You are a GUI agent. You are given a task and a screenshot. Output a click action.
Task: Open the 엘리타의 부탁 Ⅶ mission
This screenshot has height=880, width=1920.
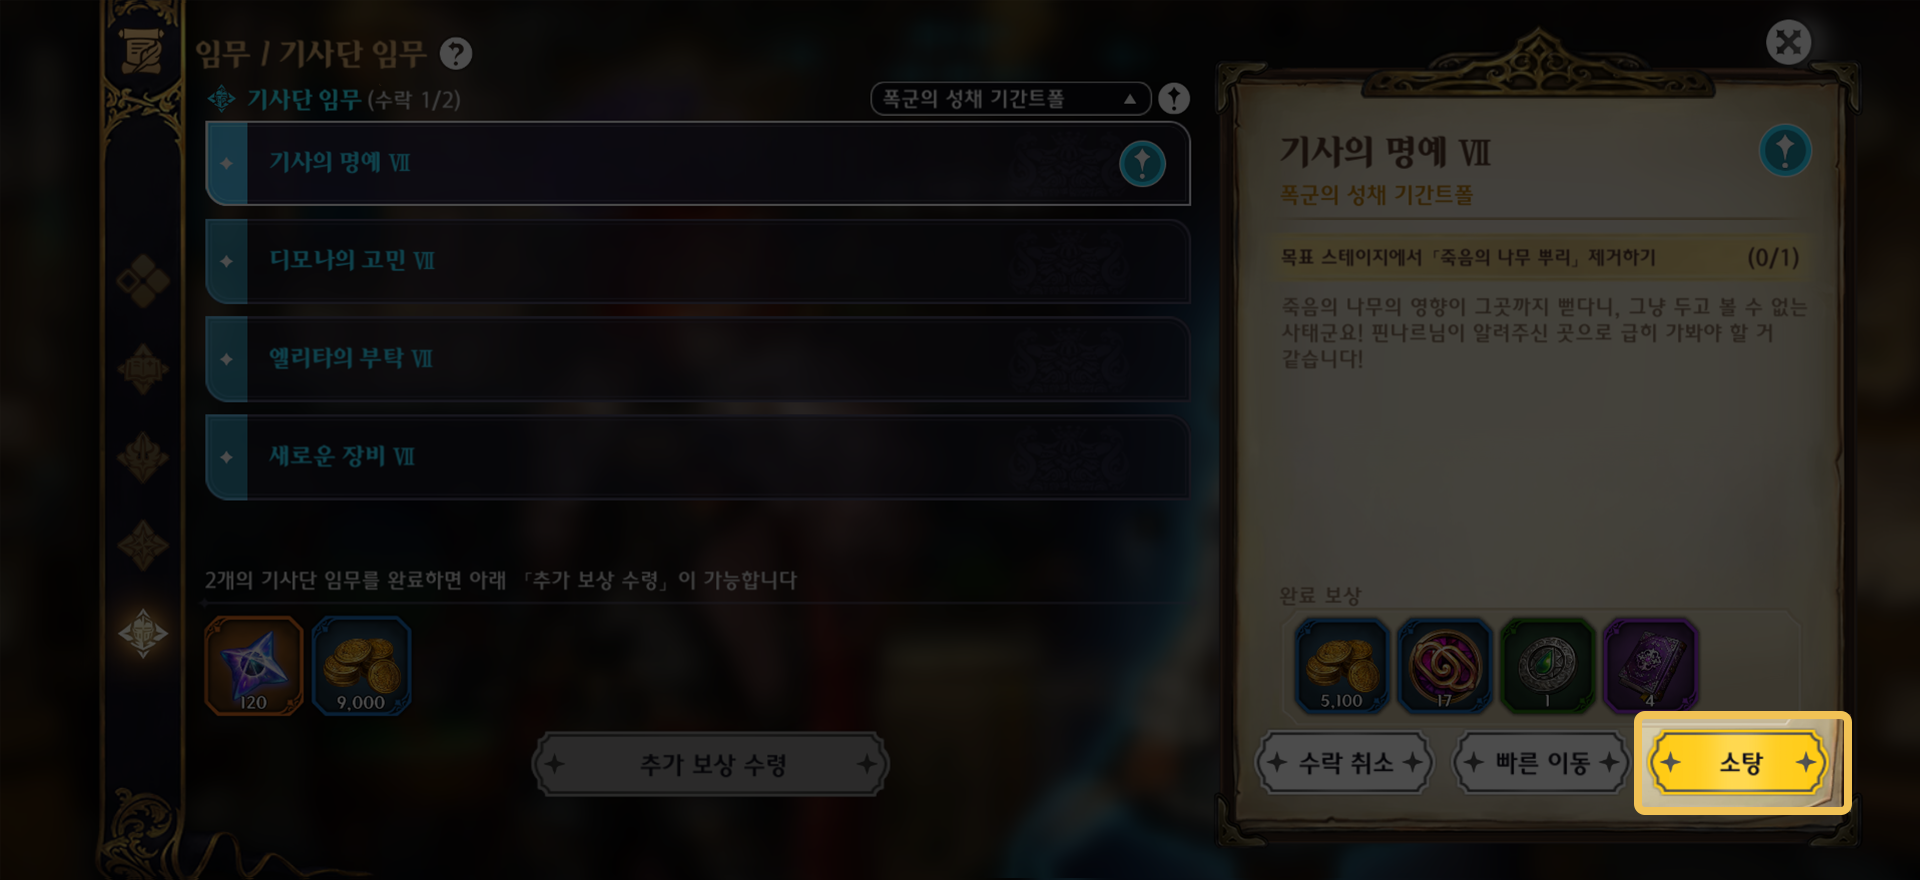[x=697, y=359]
